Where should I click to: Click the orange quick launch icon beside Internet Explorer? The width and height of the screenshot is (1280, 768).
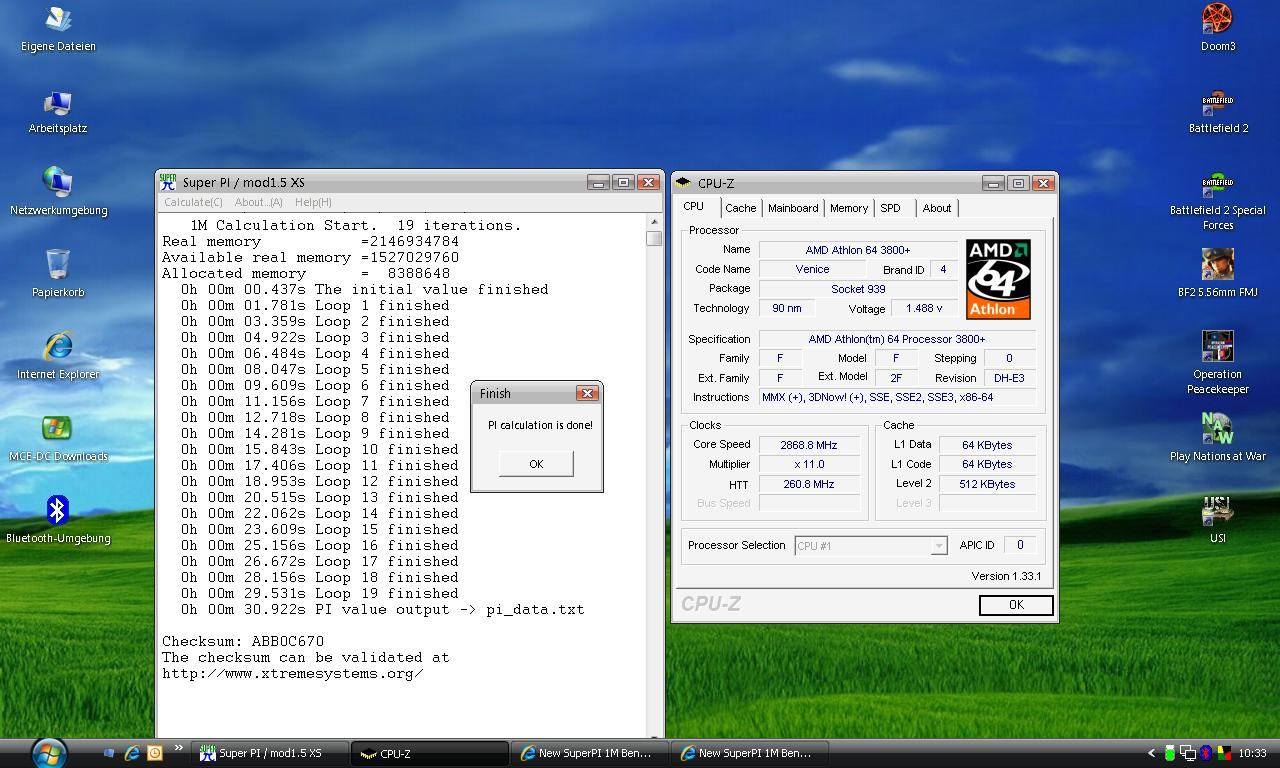[154, 753]
